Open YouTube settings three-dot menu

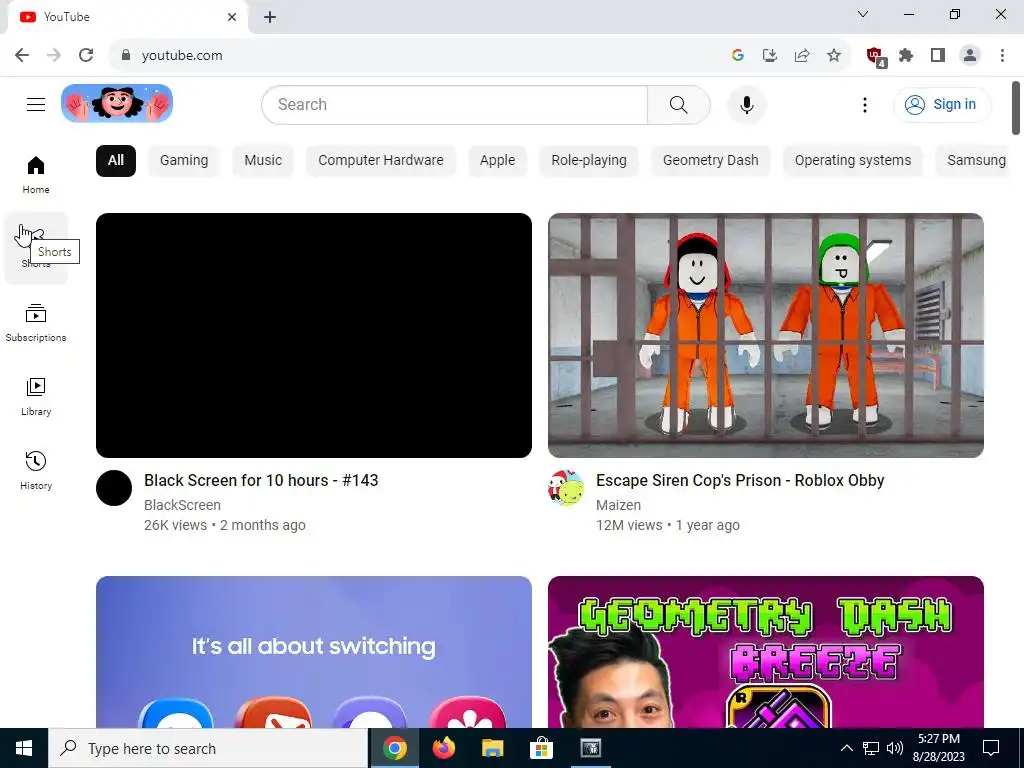tap(865, 104)
